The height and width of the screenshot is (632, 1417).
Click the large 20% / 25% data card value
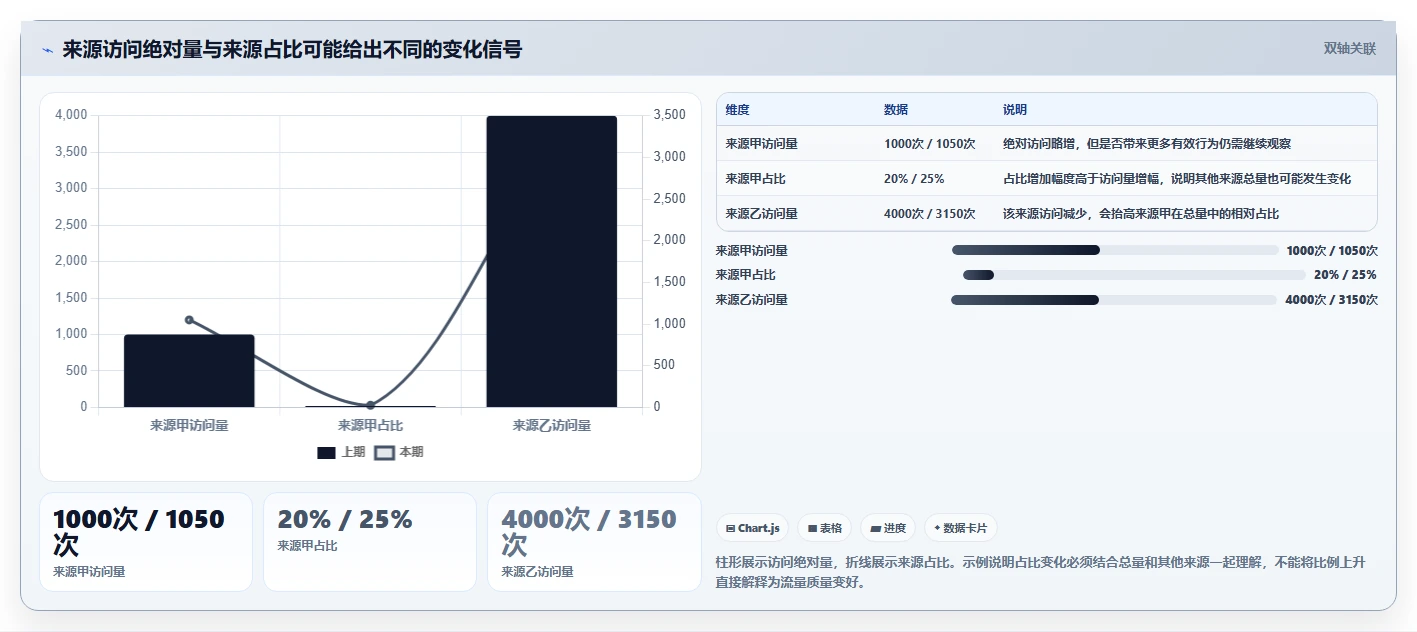pos(345,520)
